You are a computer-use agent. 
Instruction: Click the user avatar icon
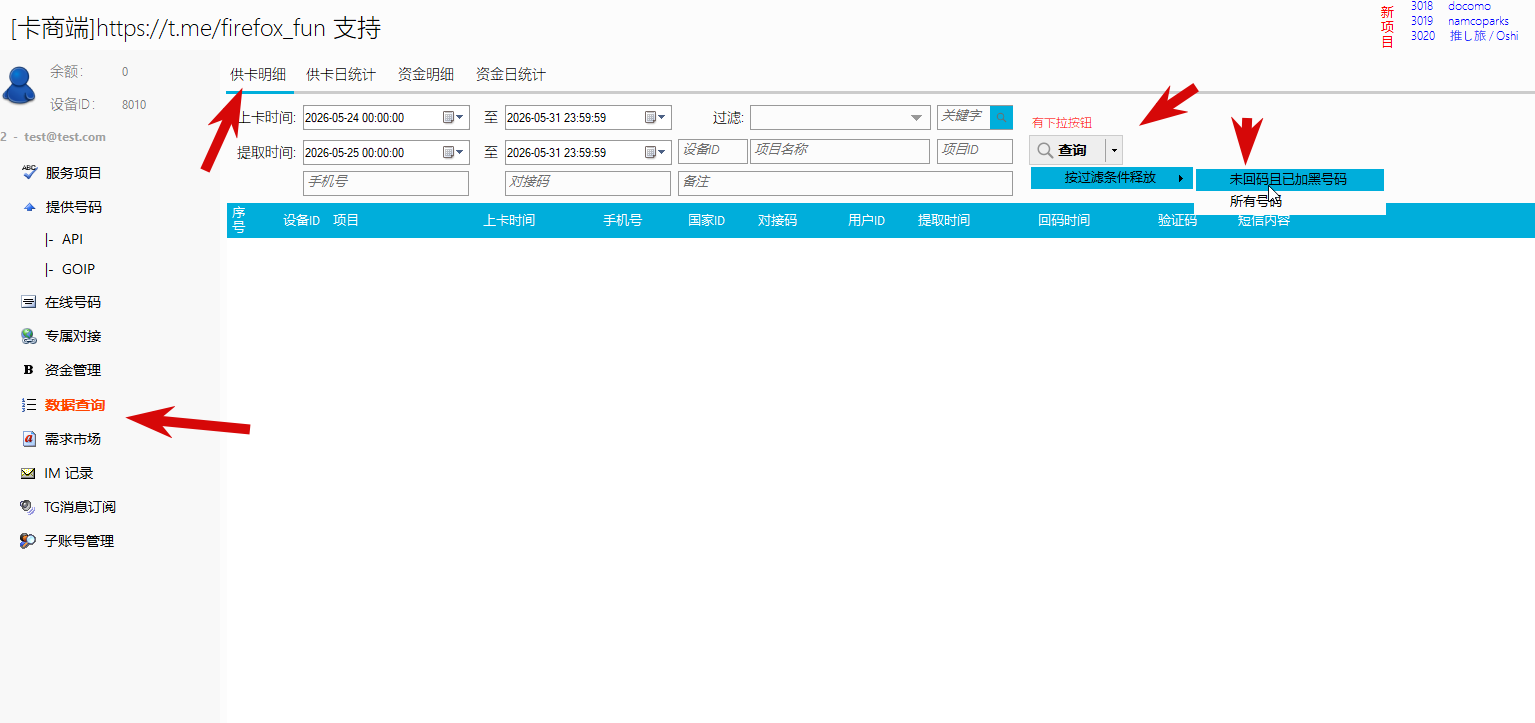click(x=20, y=85)
